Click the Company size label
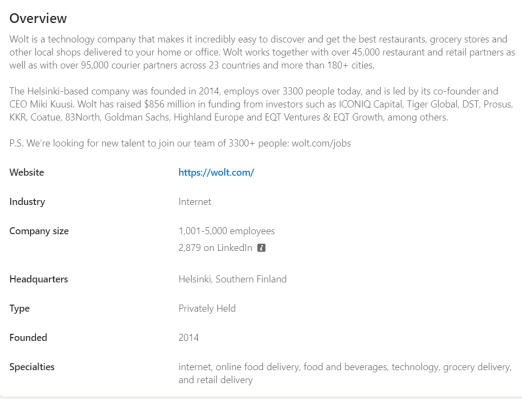Image resolution: width=522 pixels, height=399 pixels. click(39, 231)
